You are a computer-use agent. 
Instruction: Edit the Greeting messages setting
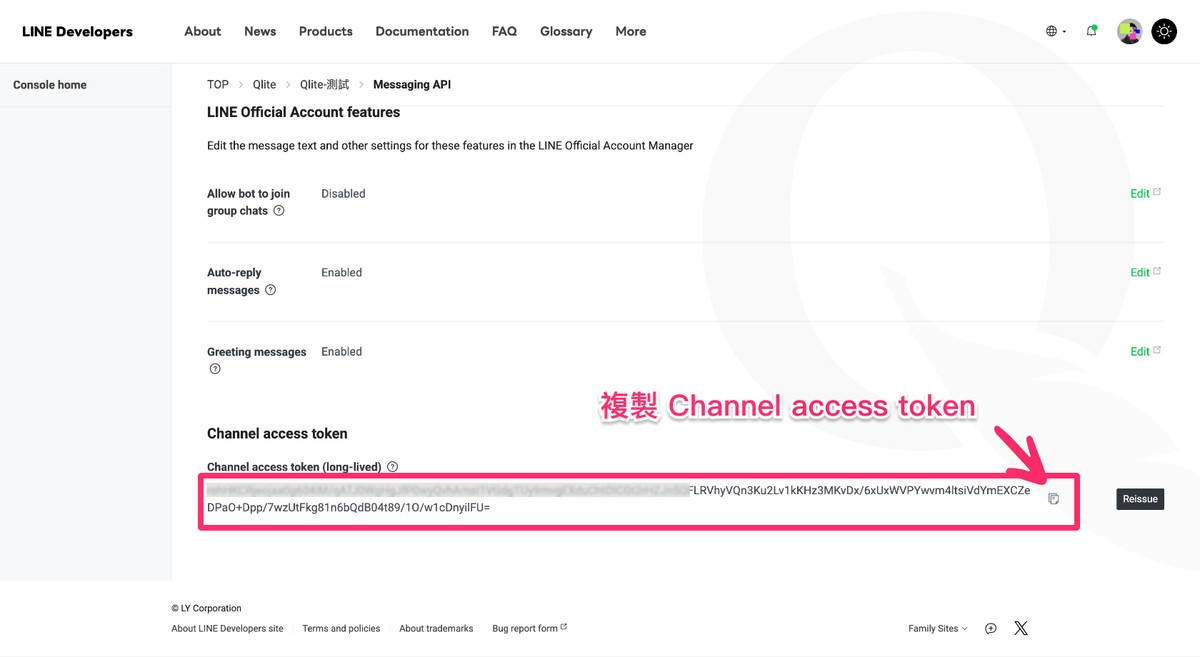1145,352
